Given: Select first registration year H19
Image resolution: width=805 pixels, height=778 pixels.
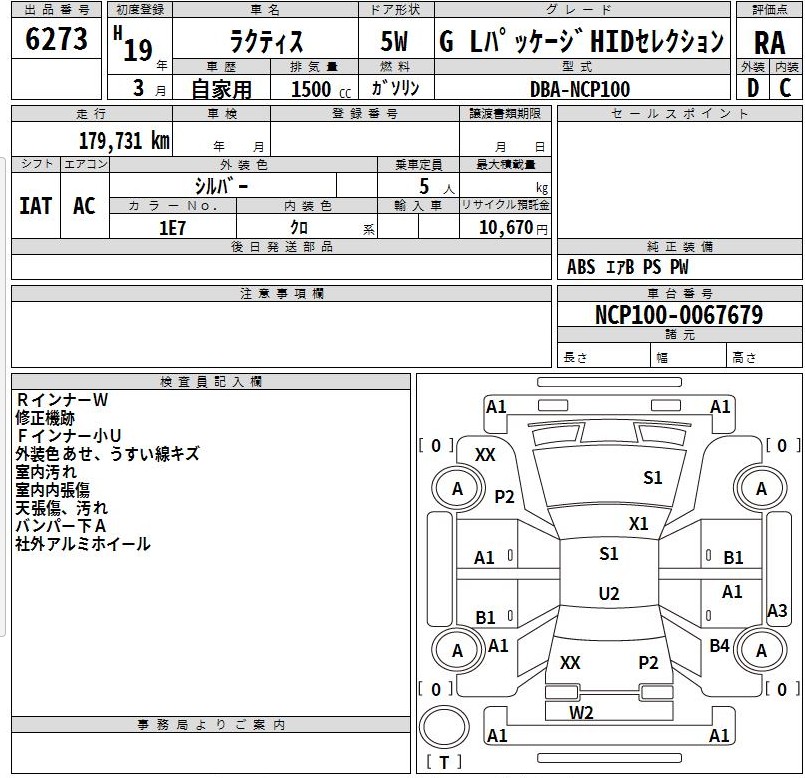Looking at the screenshot, I should point(133,45).
